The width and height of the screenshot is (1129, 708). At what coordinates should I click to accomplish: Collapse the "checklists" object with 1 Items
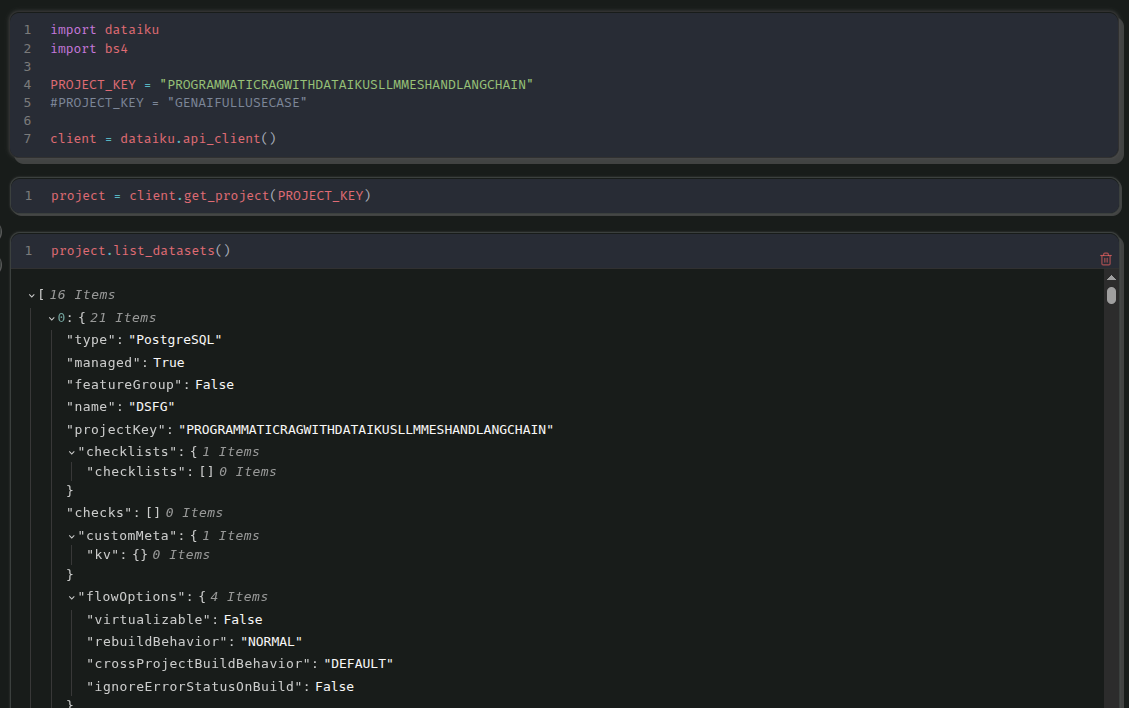[x=71, y=452]
